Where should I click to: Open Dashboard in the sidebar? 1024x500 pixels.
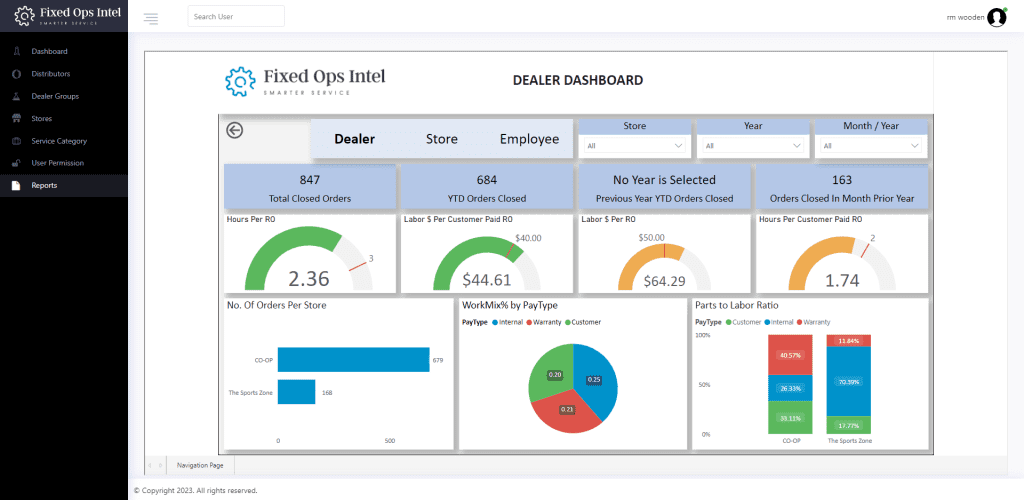point(50,51)
